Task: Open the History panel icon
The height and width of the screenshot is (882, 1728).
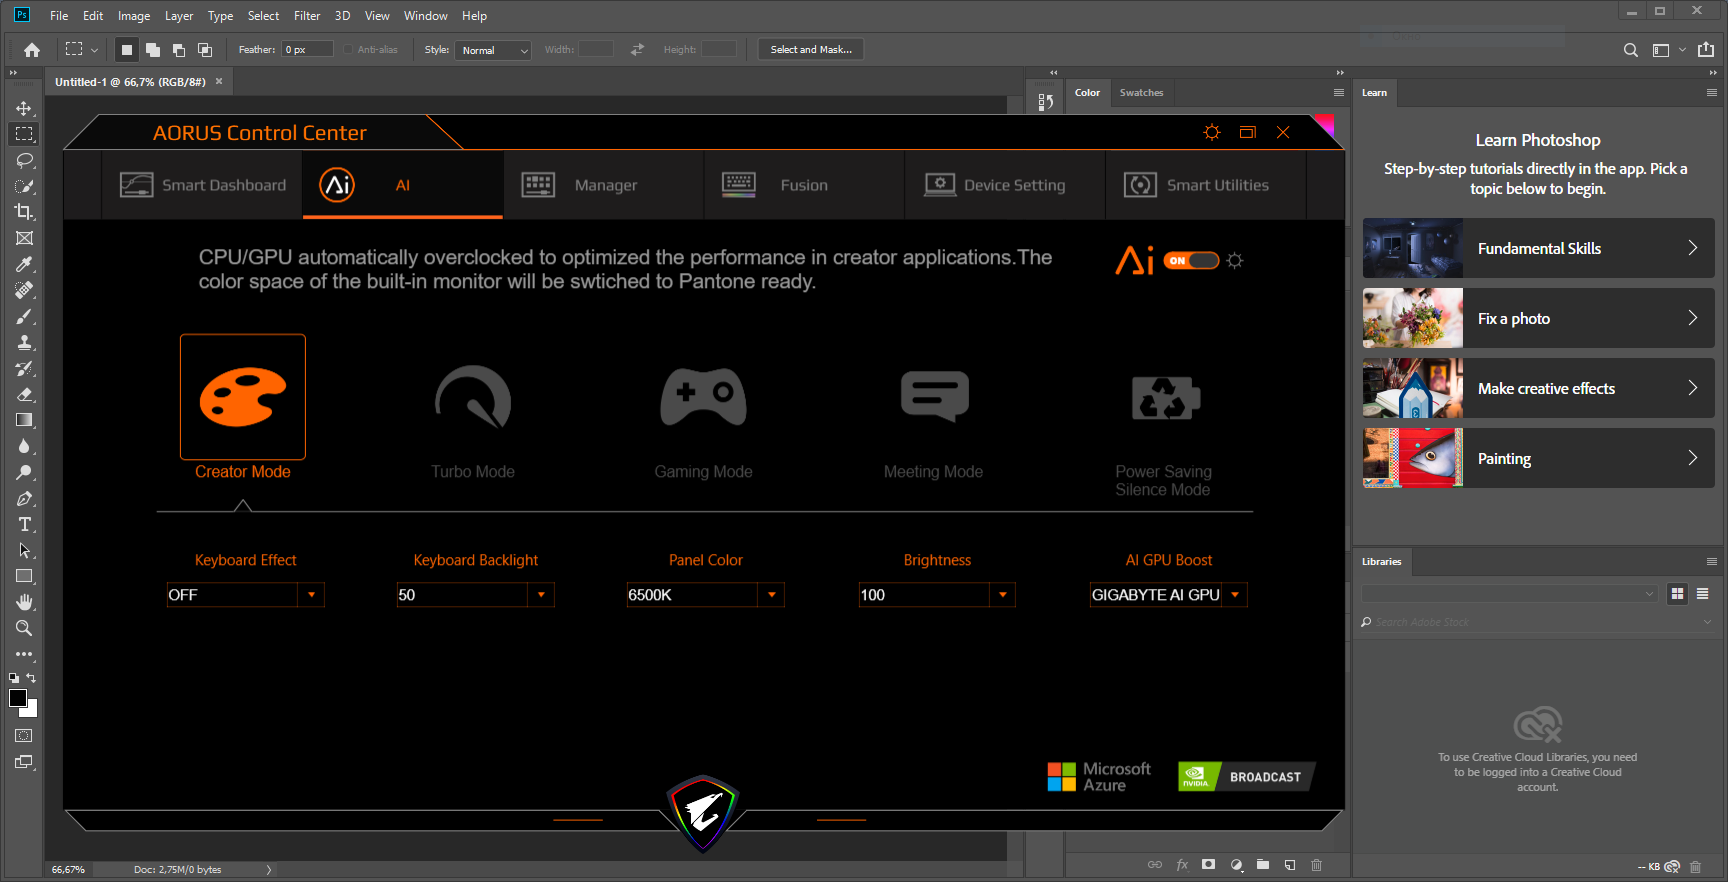Action: tap(1046, 102)
